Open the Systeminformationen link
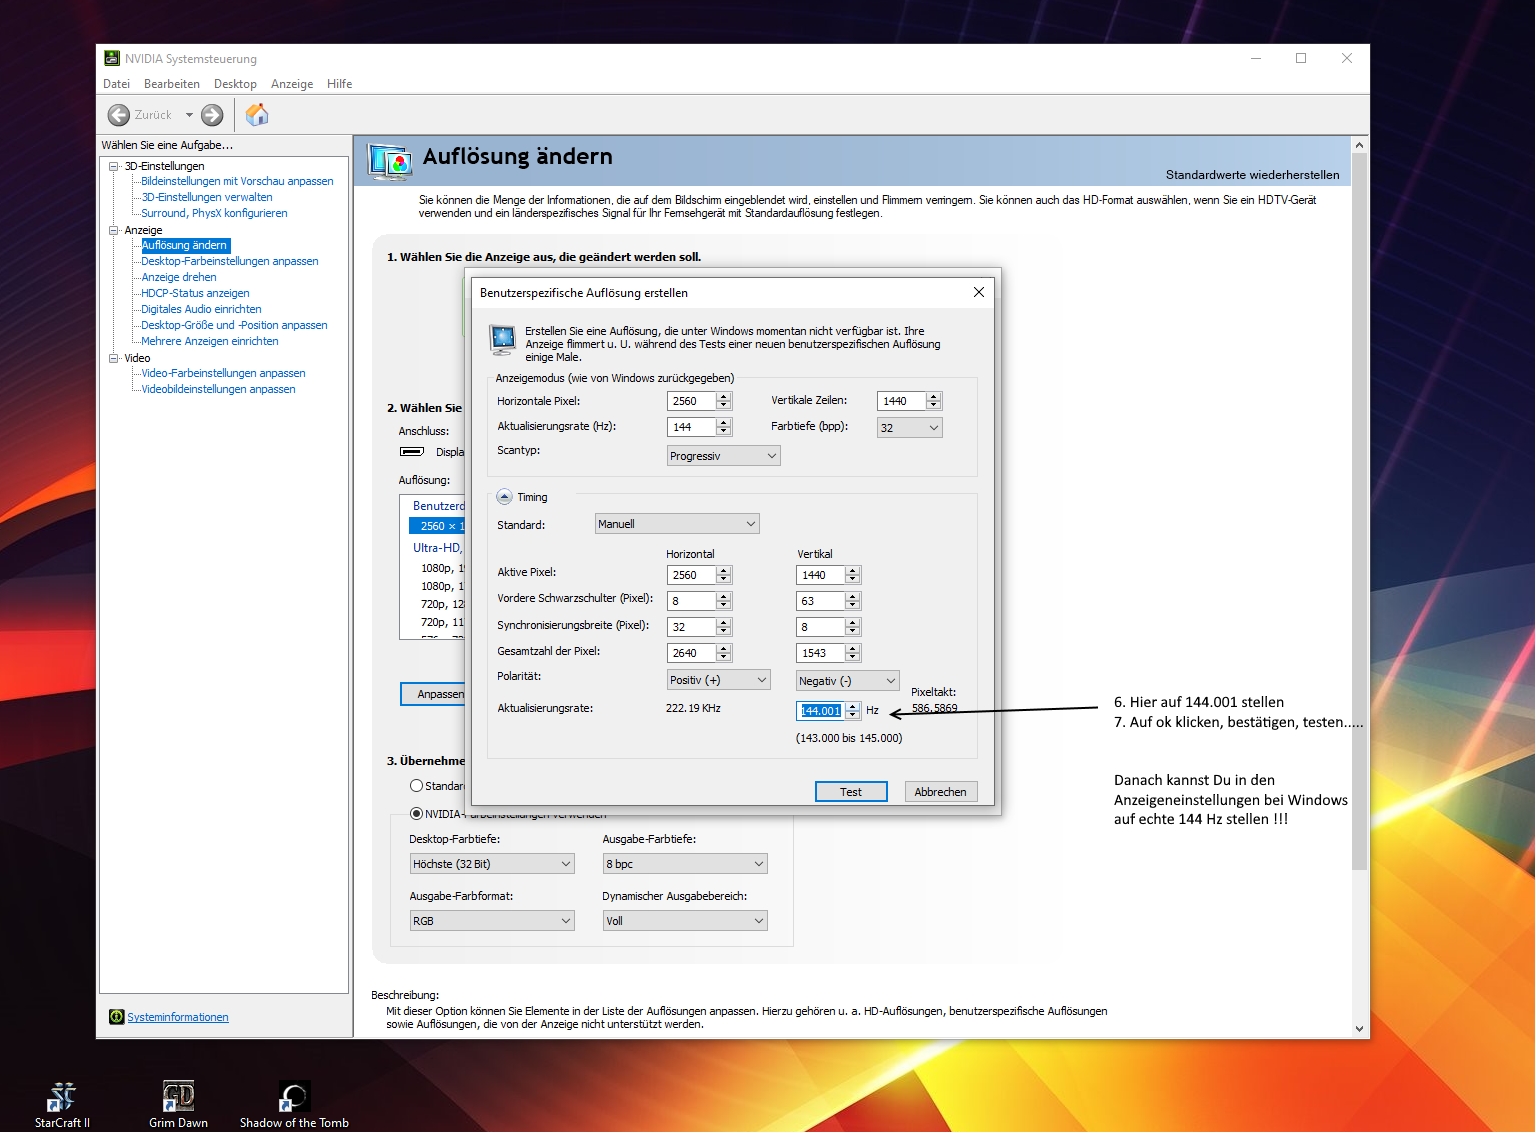The width and height of the screenshot is (1536, 1133). click(x=178, y=1017)
